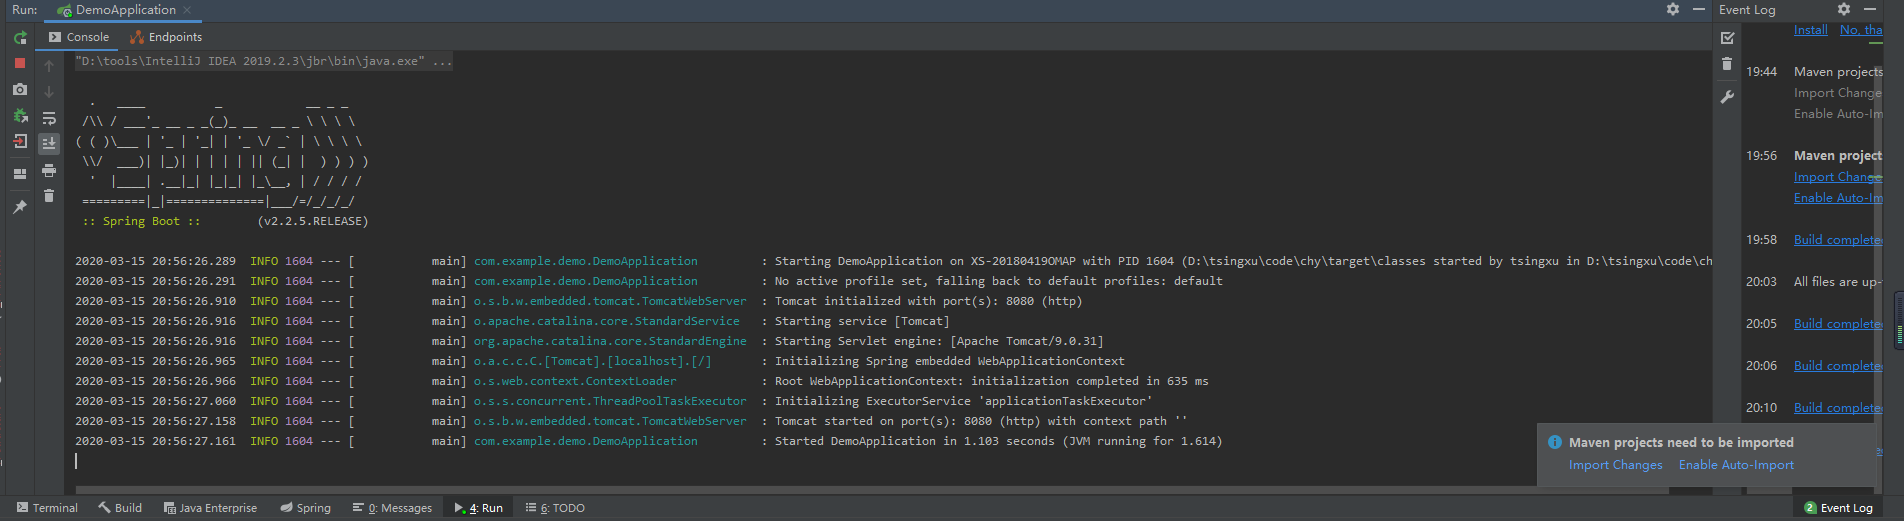1904x521 pixels.
Task: Click o.s.web.context.ContextLoader logger name
Action: coord(575,381)
